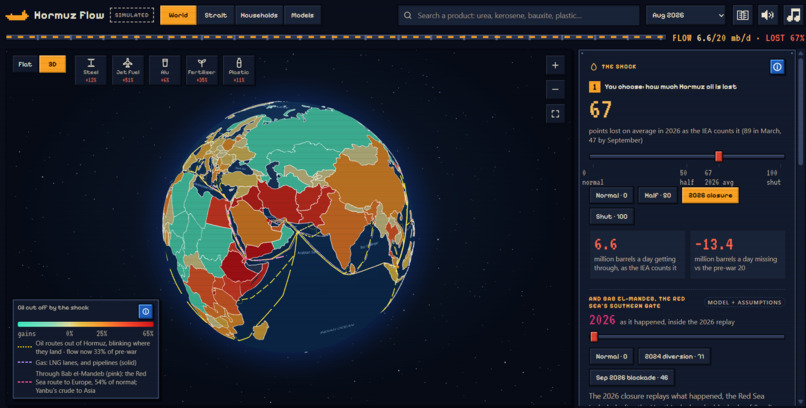Select the Plastic product tile
Screen dimensions: 806x408
click(x=239, y=70)
